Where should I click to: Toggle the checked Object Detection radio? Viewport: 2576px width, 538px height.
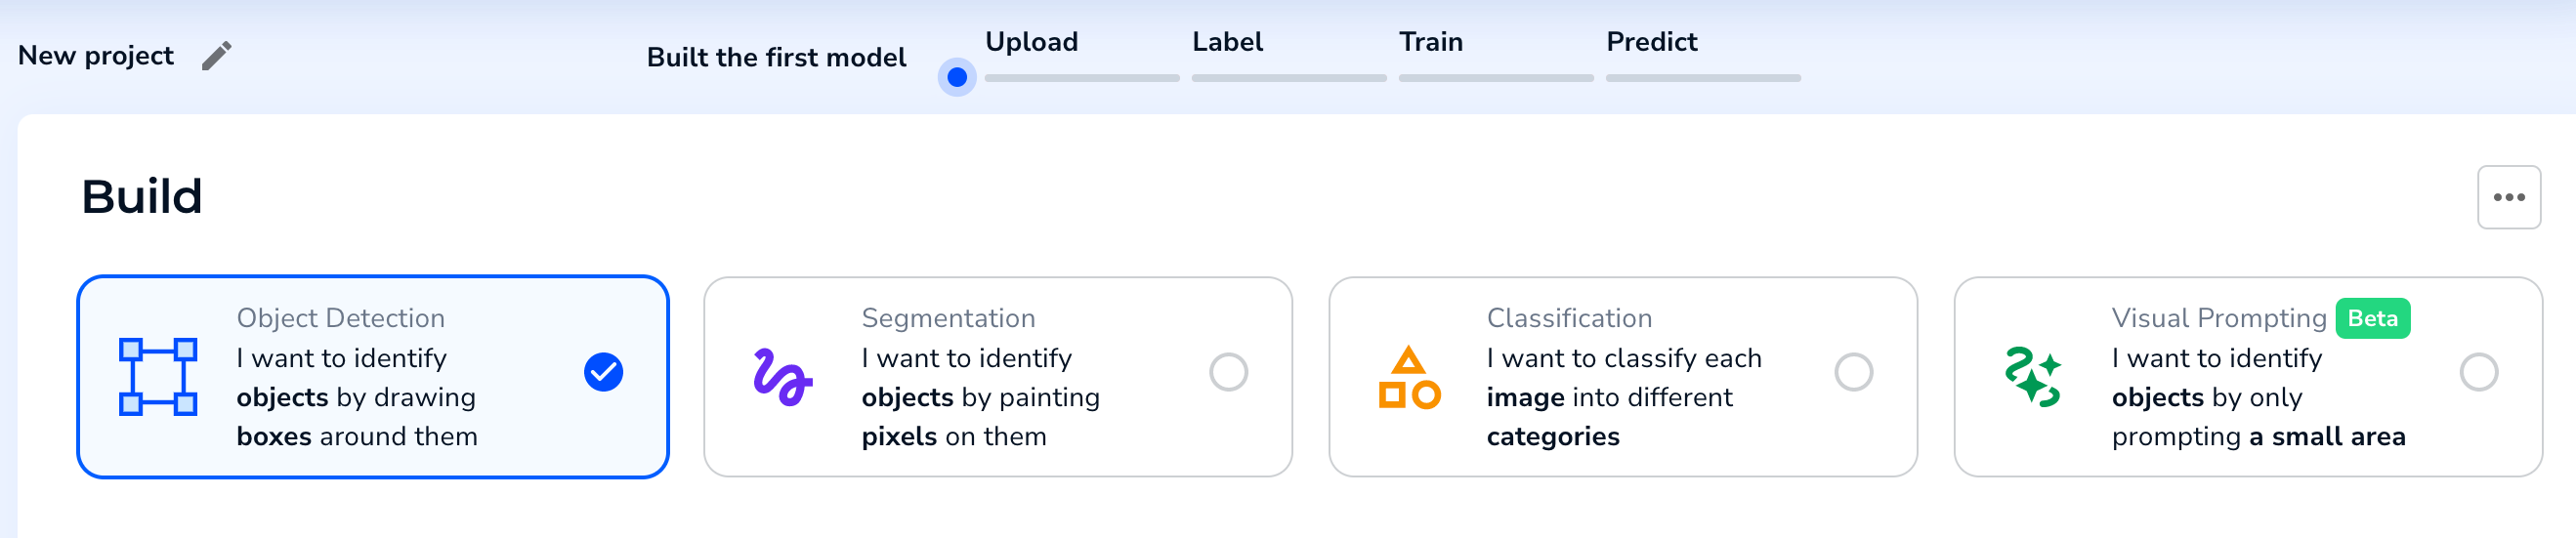[603, 372]
